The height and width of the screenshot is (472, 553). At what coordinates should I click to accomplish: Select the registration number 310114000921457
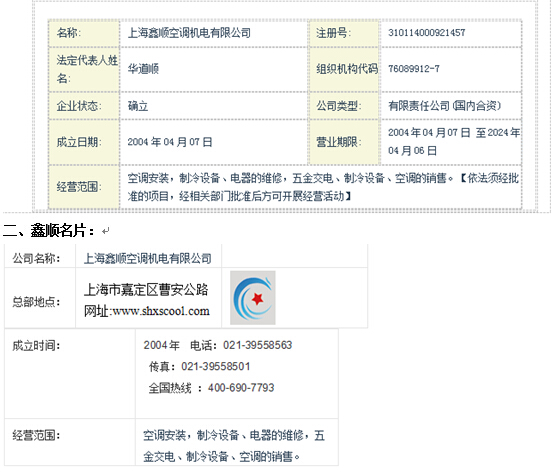[x=426, y=33]
